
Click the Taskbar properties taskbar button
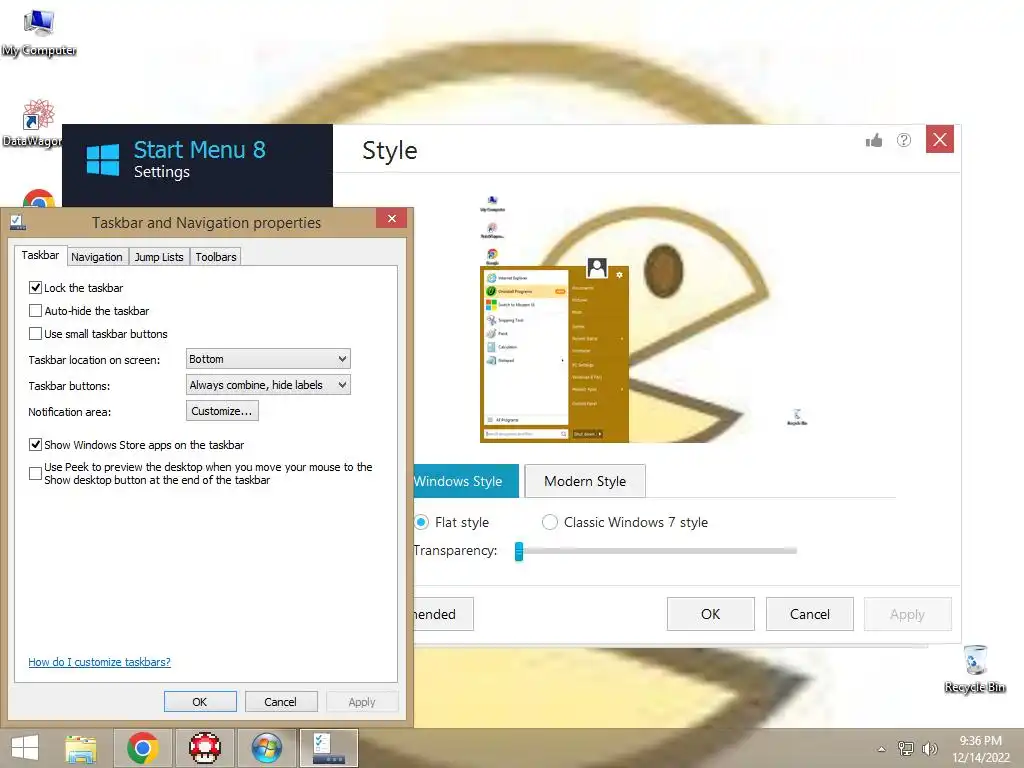pos(328,748)
